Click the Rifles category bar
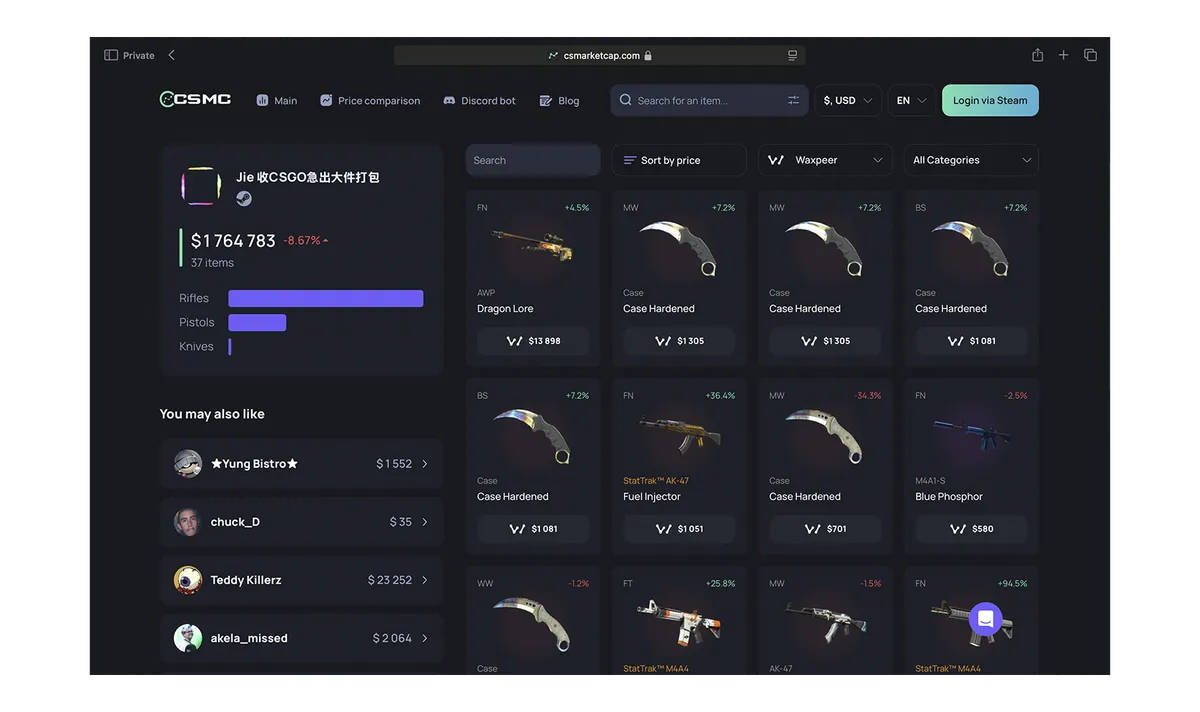1200x712 pixels. [x=326, y=298]
